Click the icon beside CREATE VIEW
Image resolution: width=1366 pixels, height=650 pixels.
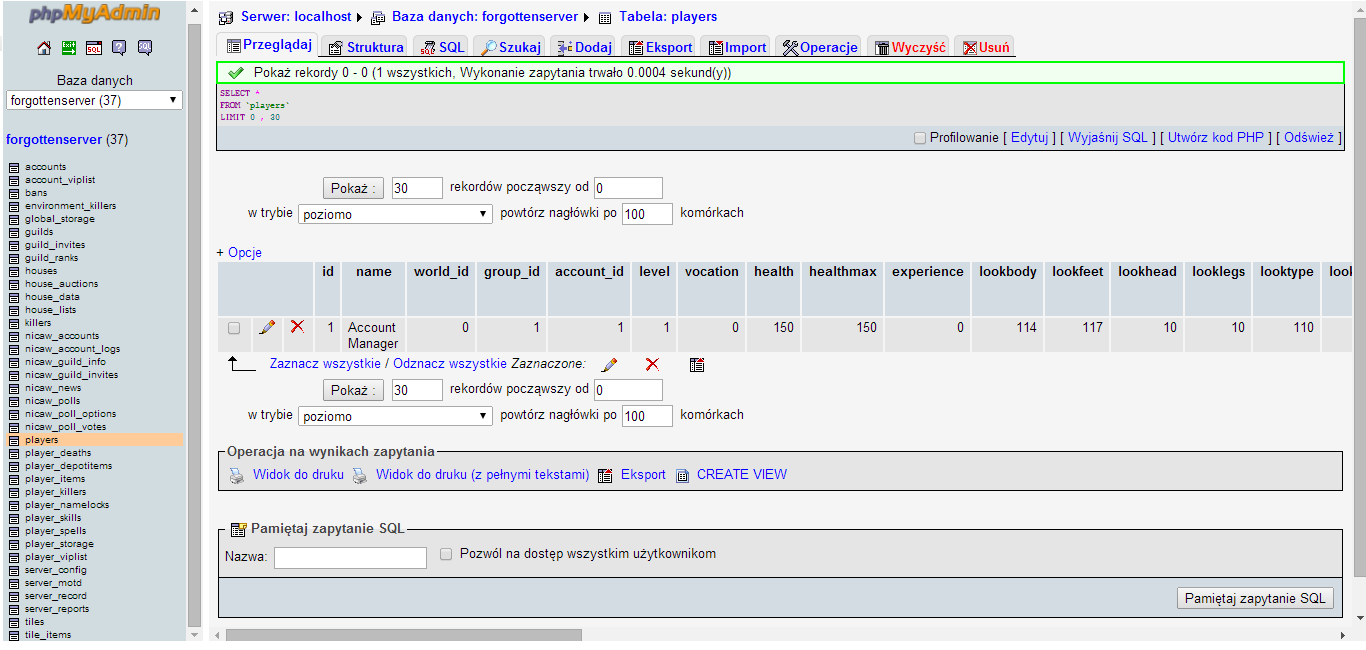tap(683, 476)
